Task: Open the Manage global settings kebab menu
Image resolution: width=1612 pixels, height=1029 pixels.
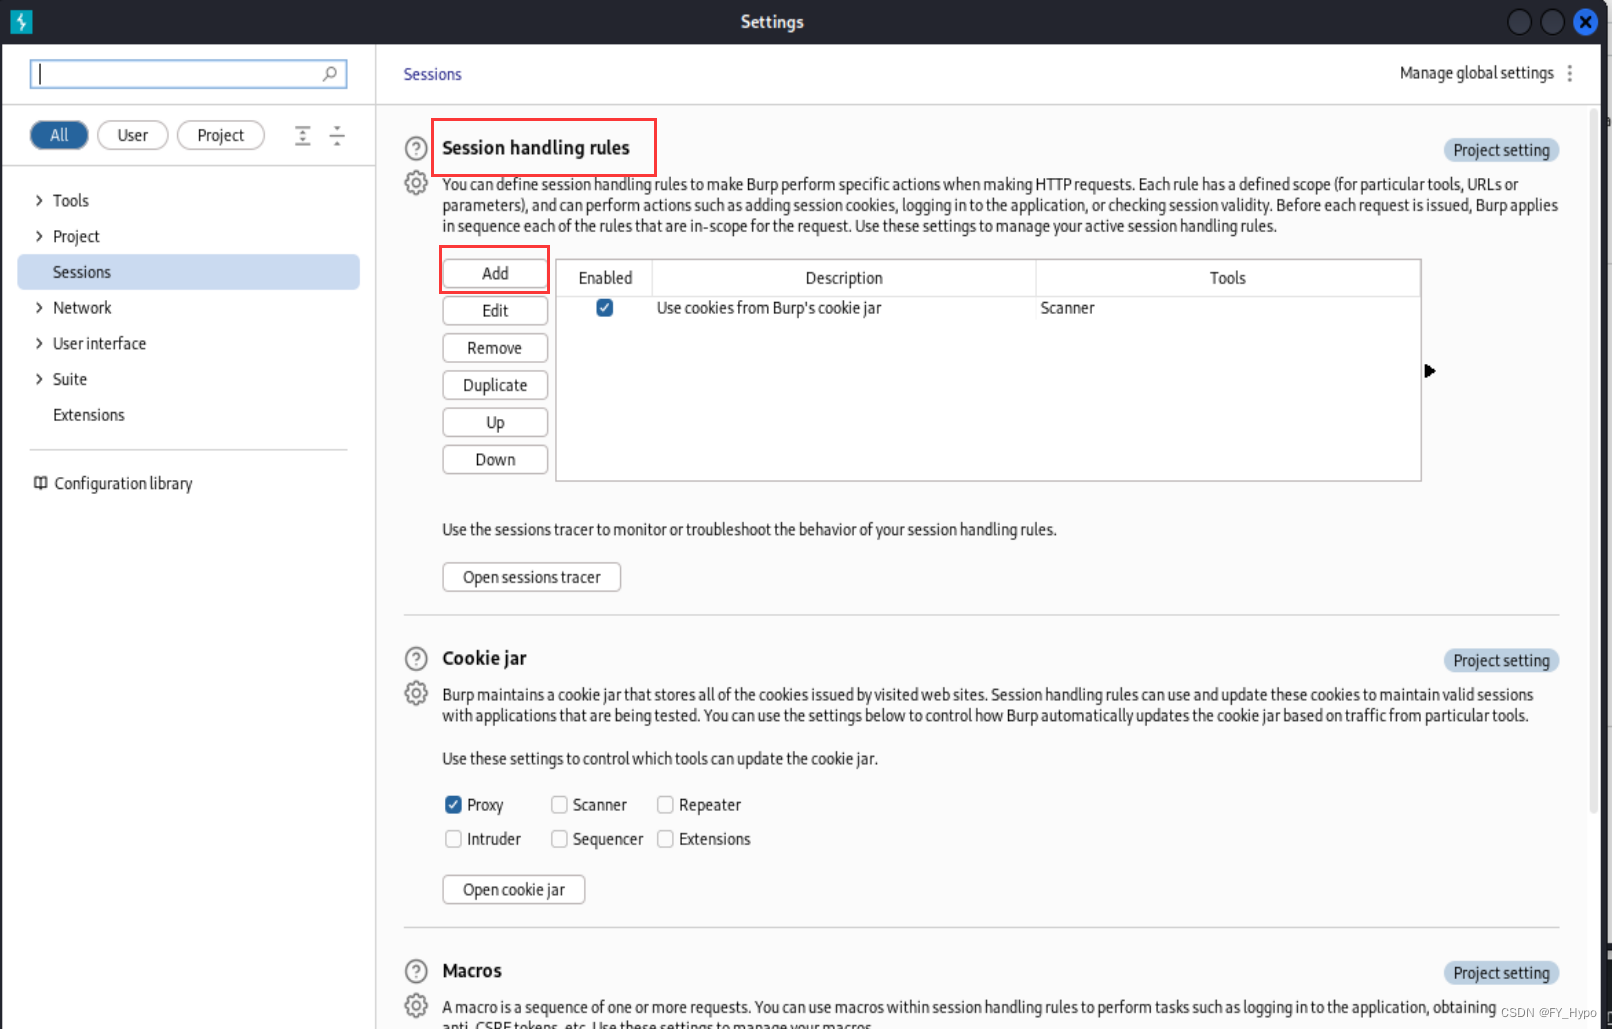Action: pos(1570,73)
